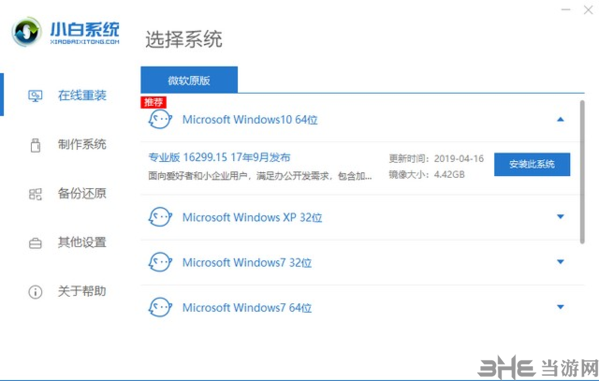Click the 小白系统 logo icon

coord(27,32)
